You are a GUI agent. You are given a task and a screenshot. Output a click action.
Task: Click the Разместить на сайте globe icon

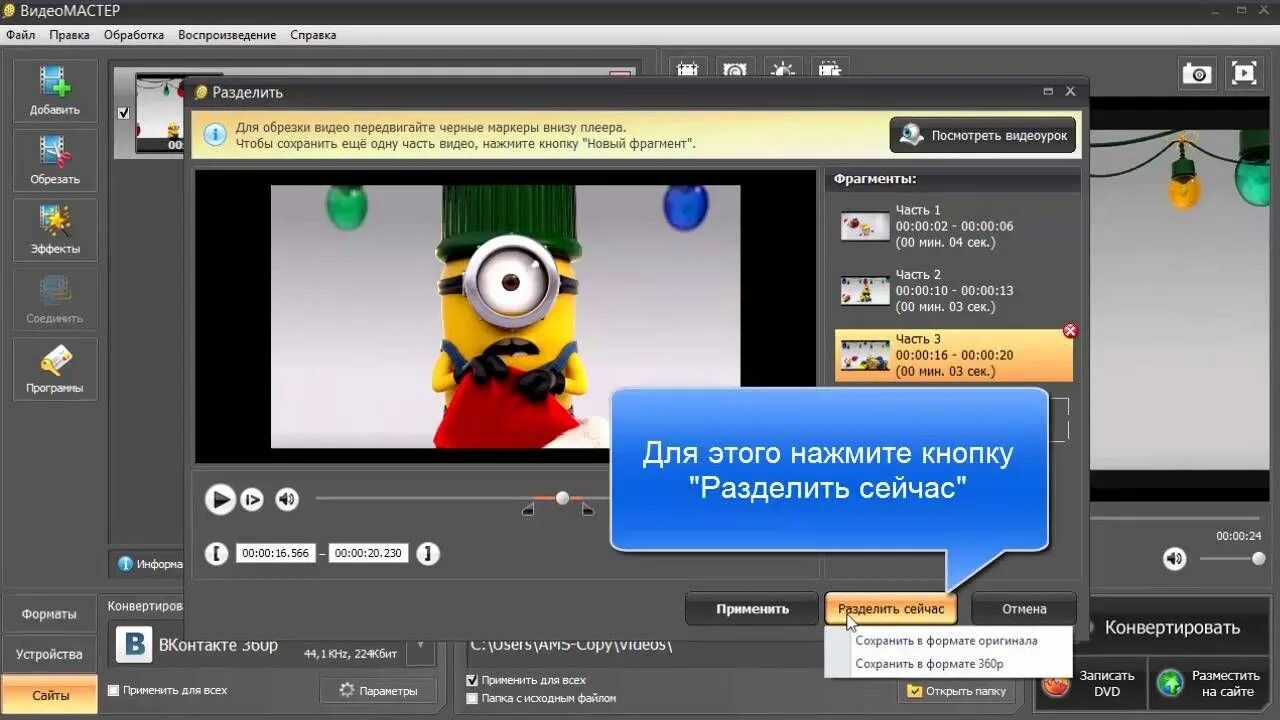(x=1170, y=684)
